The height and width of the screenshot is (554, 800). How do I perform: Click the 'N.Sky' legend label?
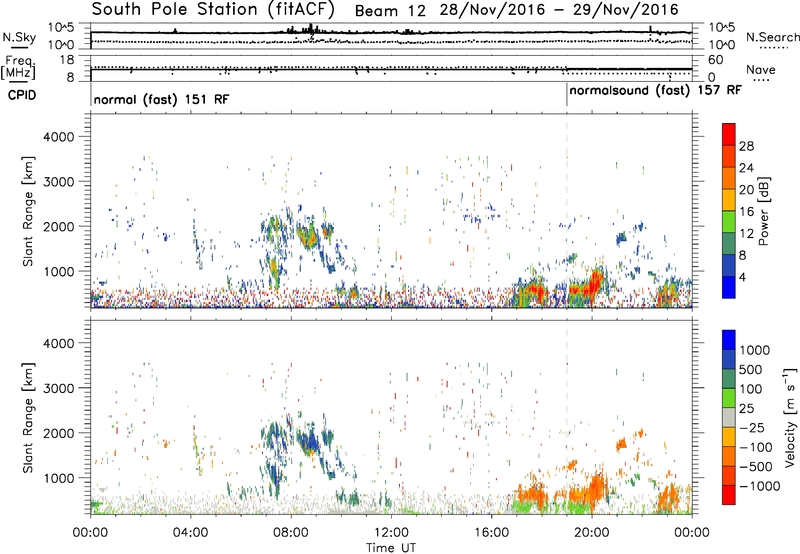[19, 37]
